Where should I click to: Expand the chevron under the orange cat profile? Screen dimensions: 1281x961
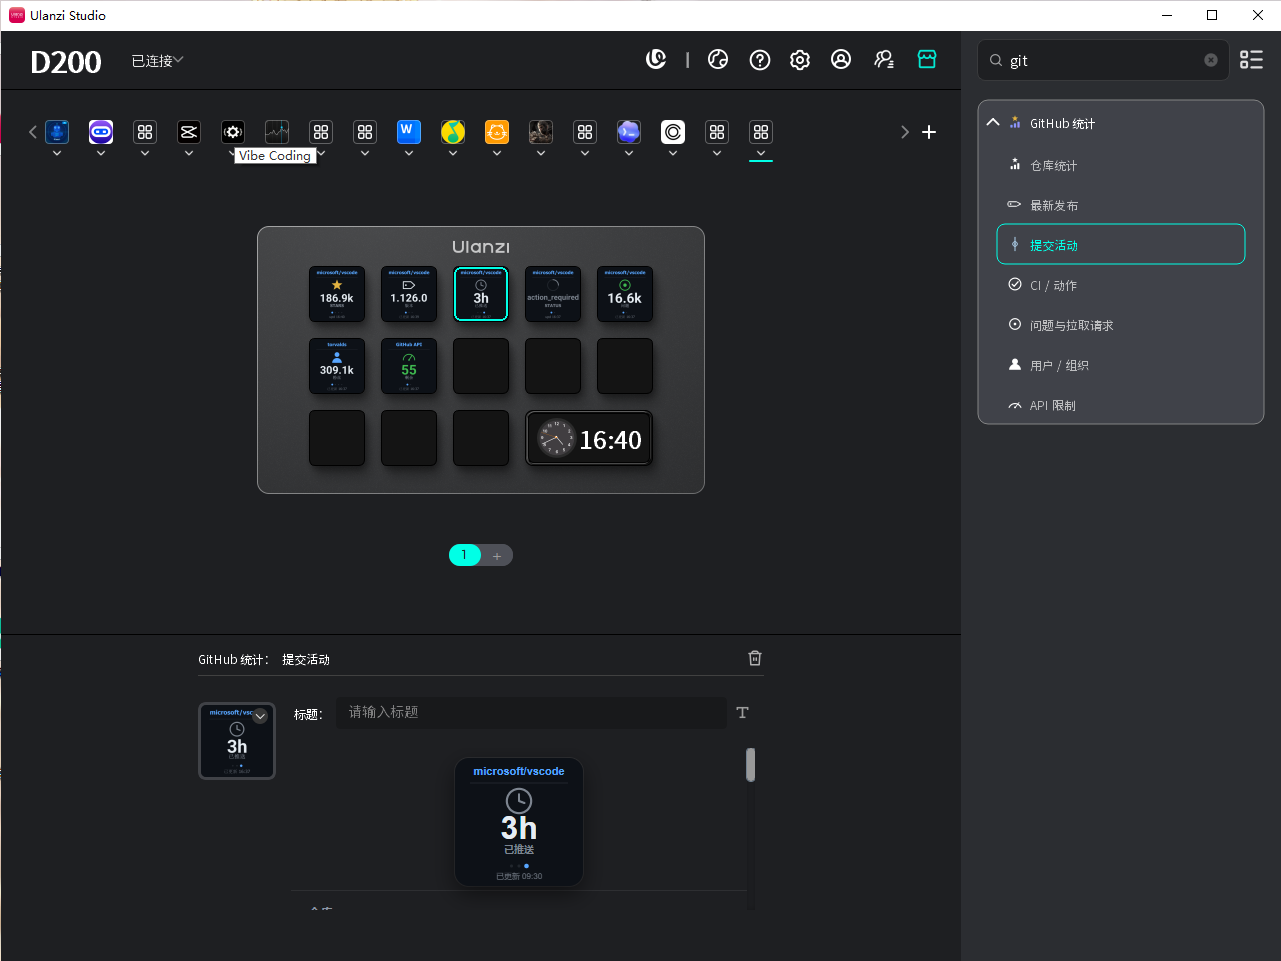pos(497,154)
